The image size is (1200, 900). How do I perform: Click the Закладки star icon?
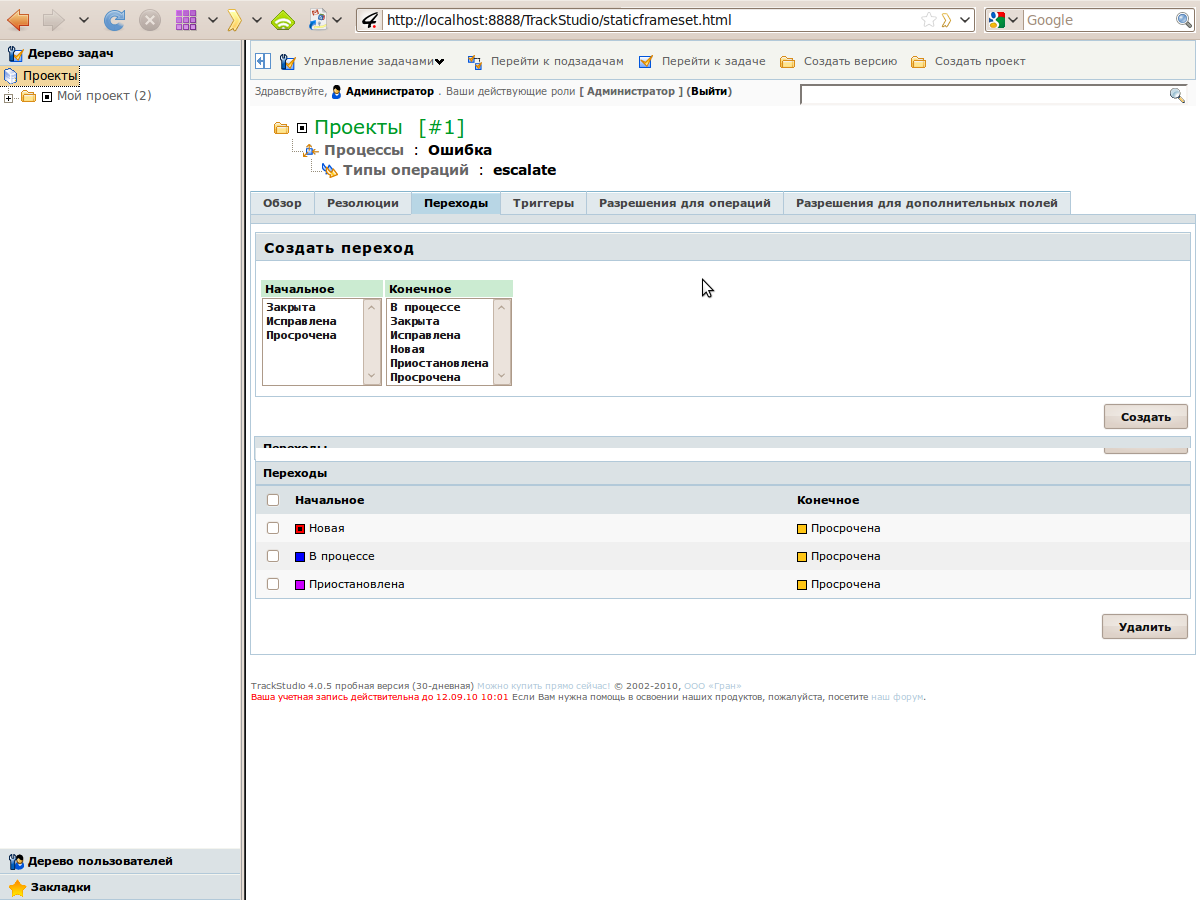[x=17, y=887]
